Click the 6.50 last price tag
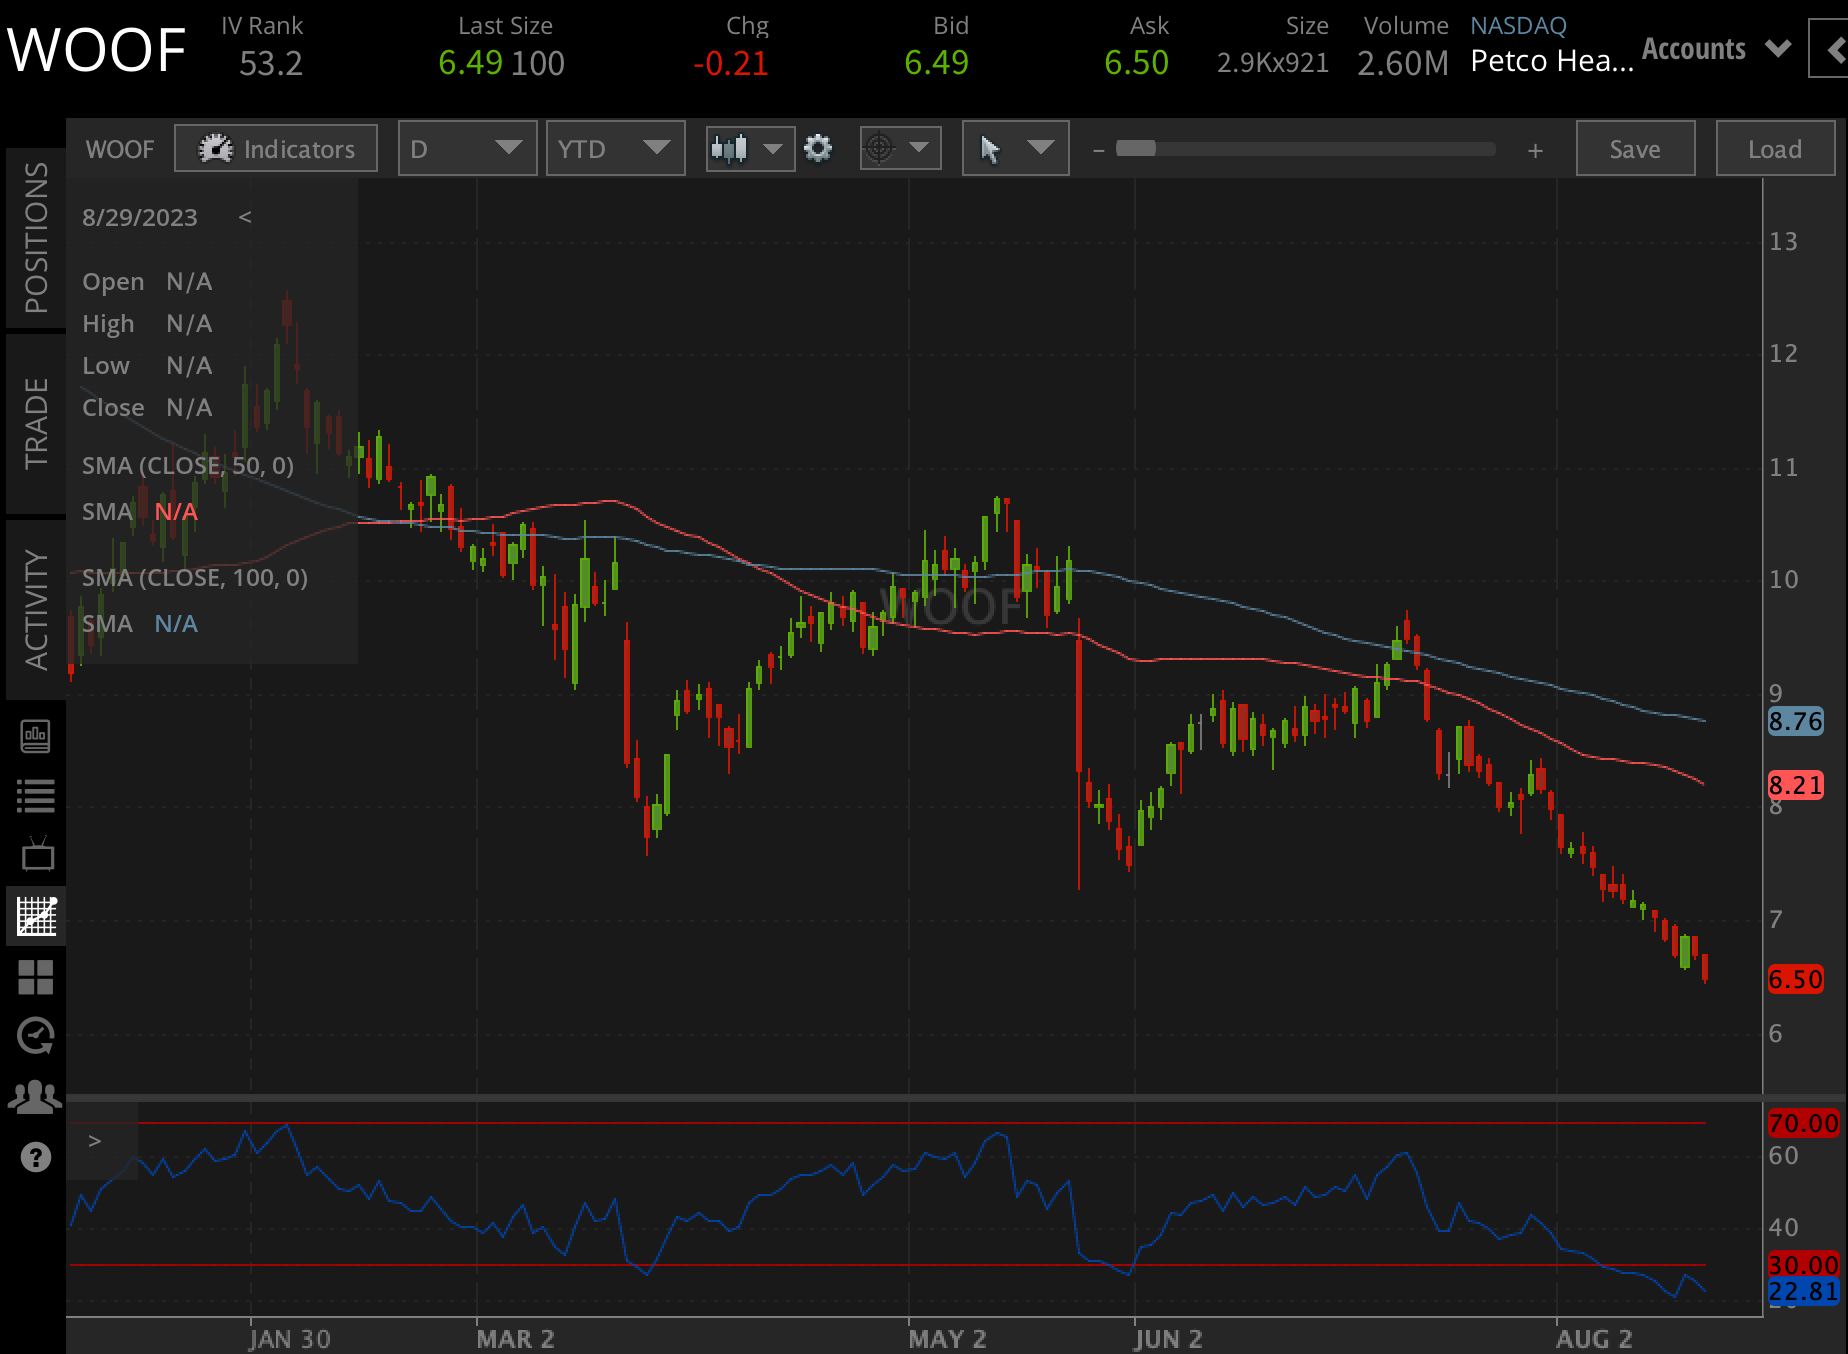This screenshot has width=1848, height=1354. (1796, 979)
